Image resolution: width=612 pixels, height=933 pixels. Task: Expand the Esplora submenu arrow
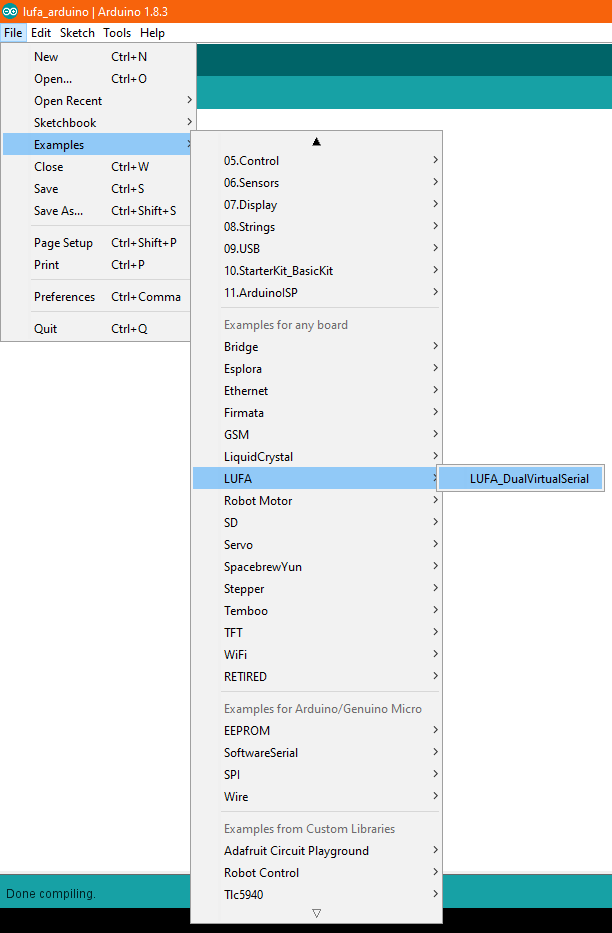[435, 368]
